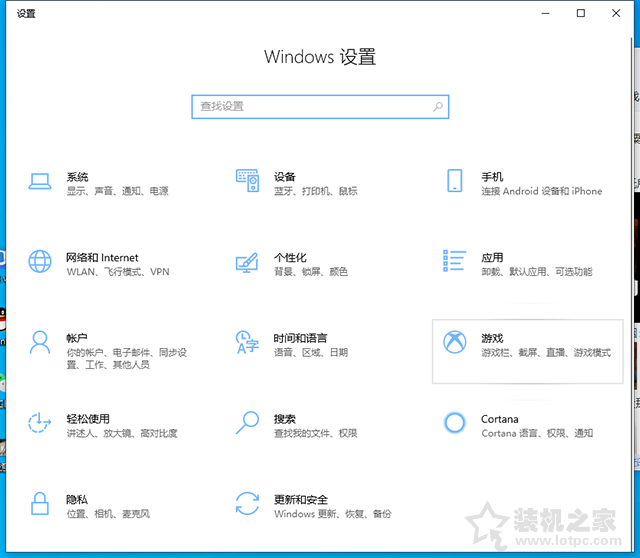Screen dimensions: 640x558
Task: Open the 设备 keyboard and speaker icon
Action: pyautogui.click(x=247, y=181)
